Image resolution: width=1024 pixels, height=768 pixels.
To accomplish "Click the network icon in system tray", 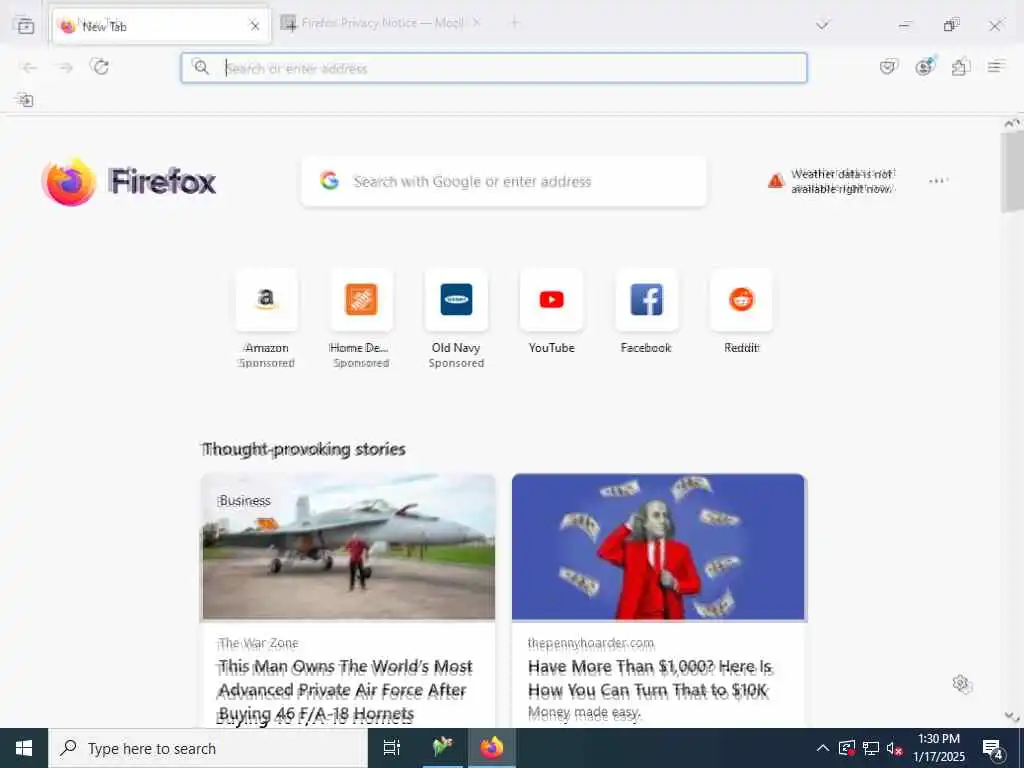I will click(871, 748).
